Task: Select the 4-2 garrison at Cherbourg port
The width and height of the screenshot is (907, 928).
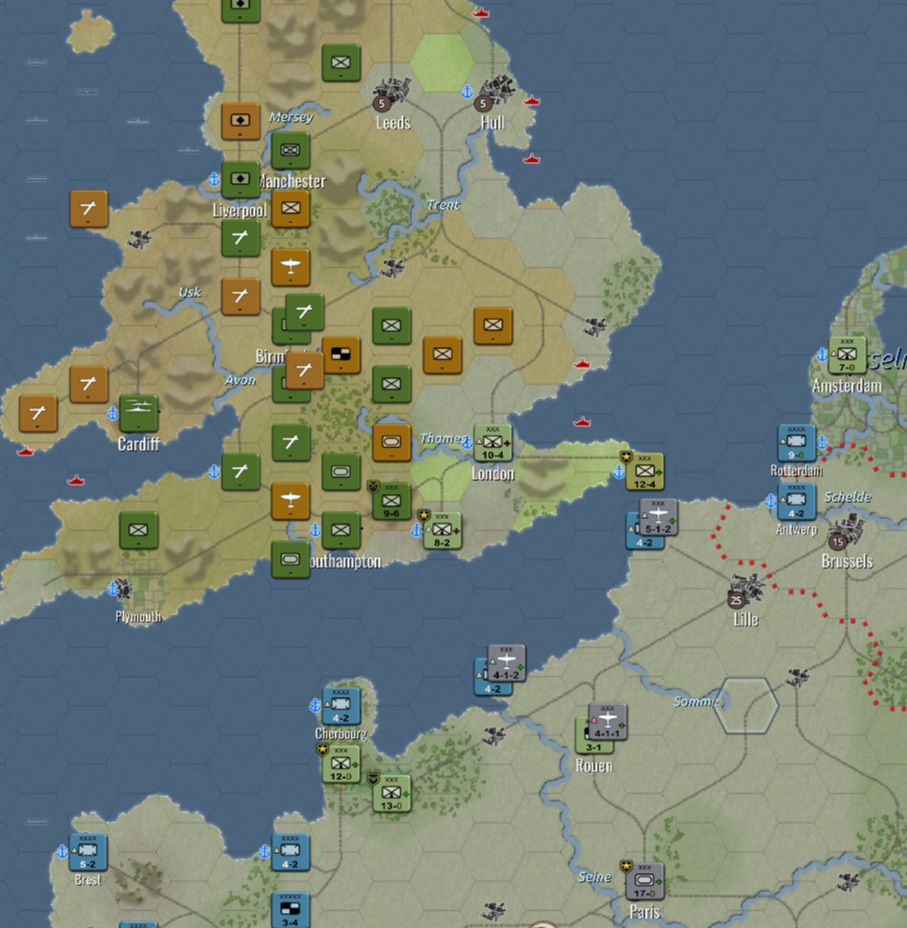Action: (x=341, y=706)
